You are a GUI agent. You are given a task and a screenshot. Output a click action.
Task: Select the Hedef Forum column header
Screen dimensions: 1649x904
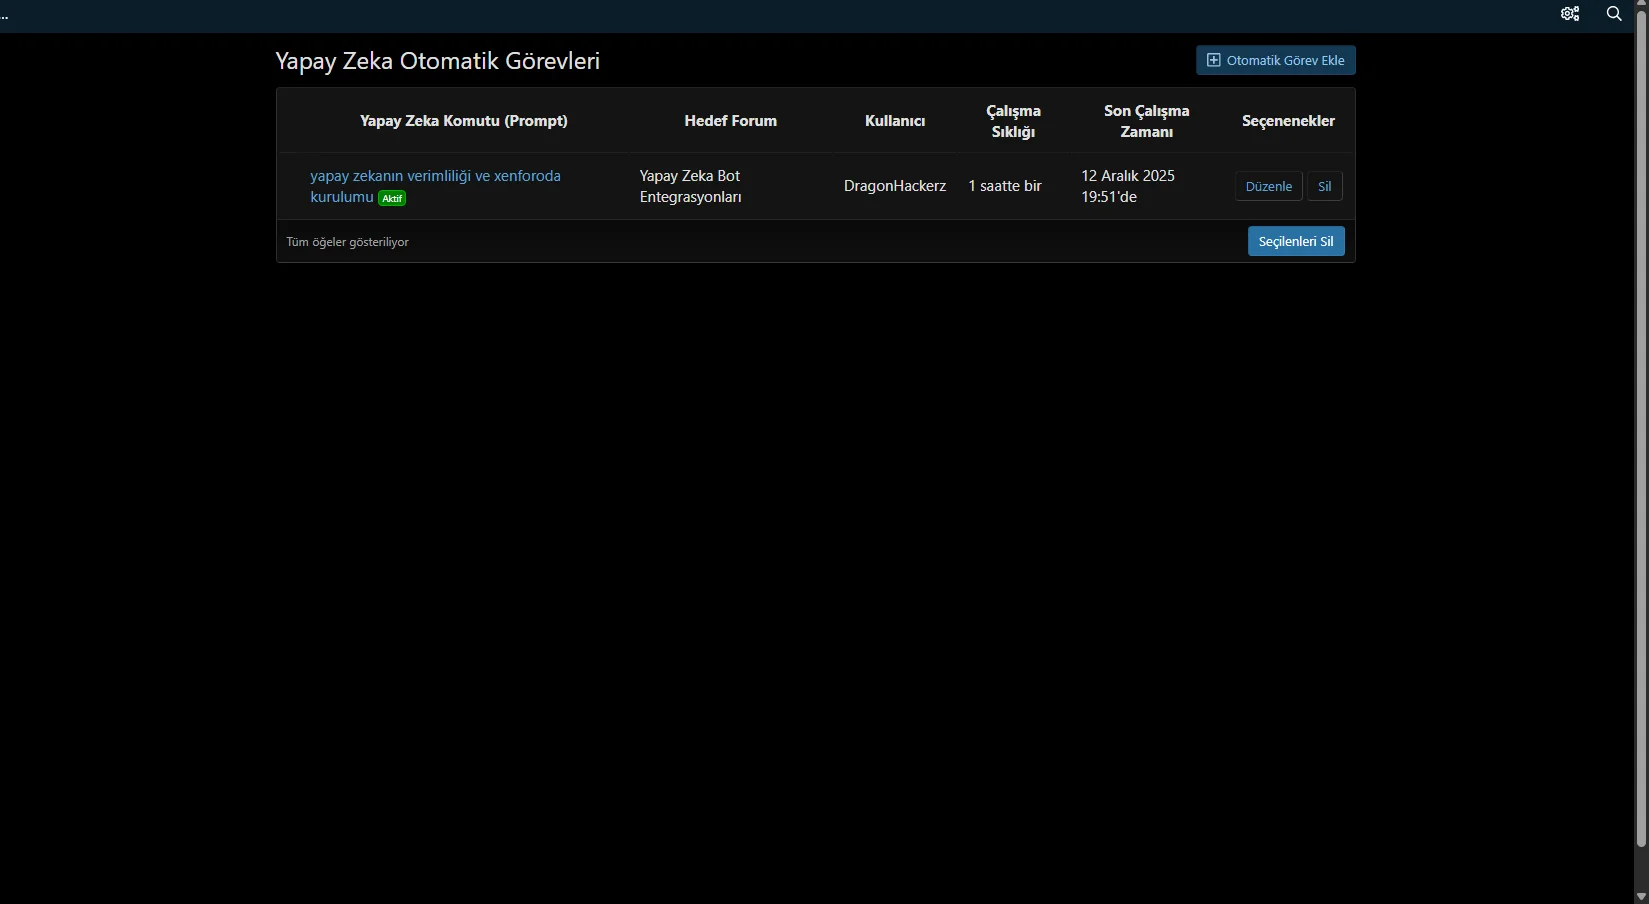pos(730,121)
